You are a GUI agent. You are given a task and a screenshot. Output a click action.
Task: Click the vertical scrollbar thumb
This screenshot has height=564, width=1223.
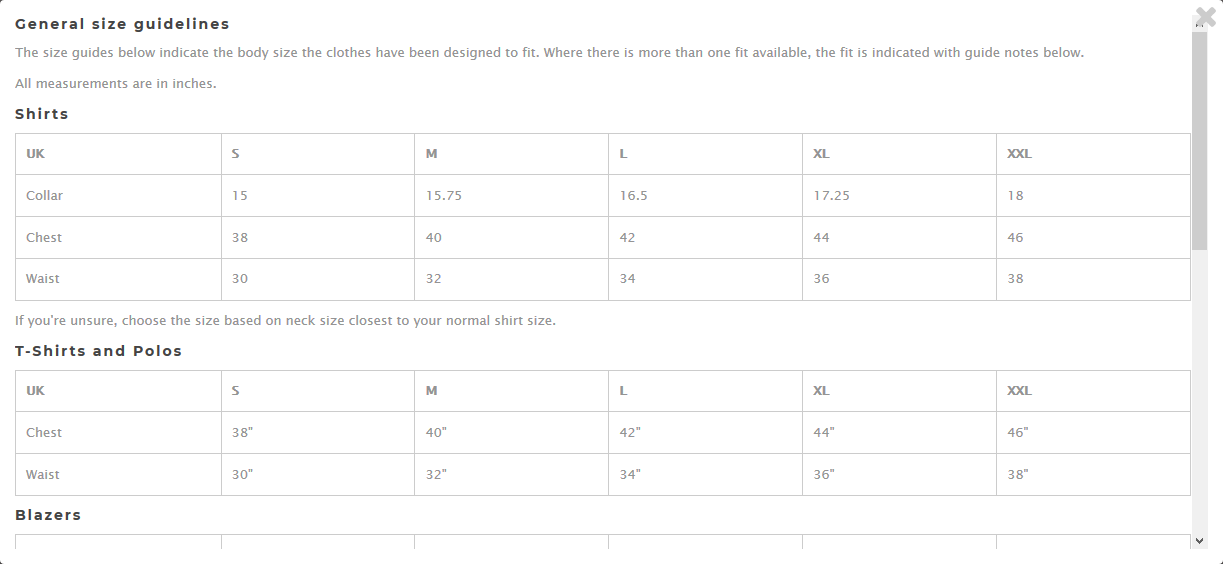[1200, 141]
